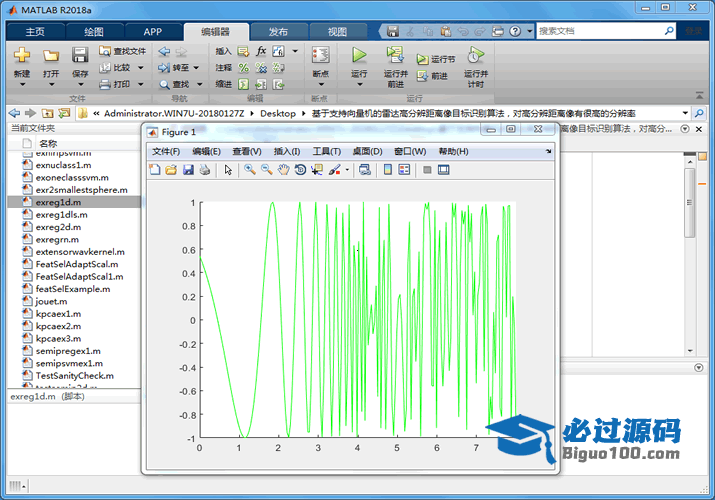Open View (查看) menu in Figure 1
715x500 pixels.
247,151
